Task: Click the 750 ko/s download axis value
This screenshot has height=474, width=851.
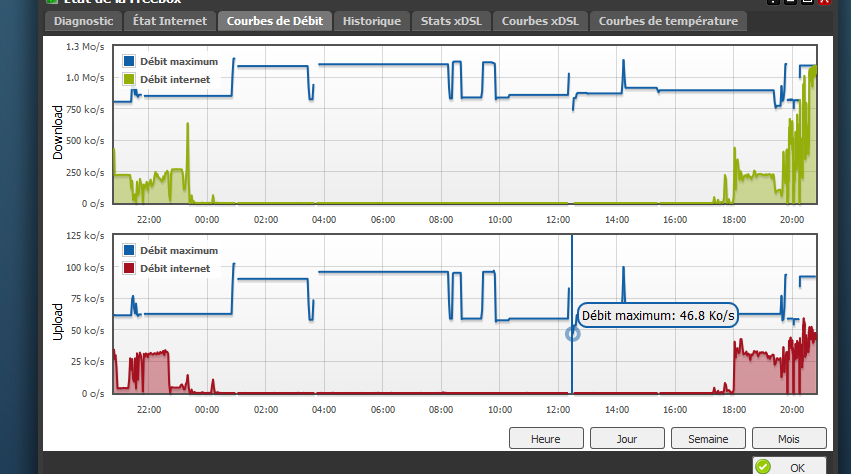Action: 85,110
